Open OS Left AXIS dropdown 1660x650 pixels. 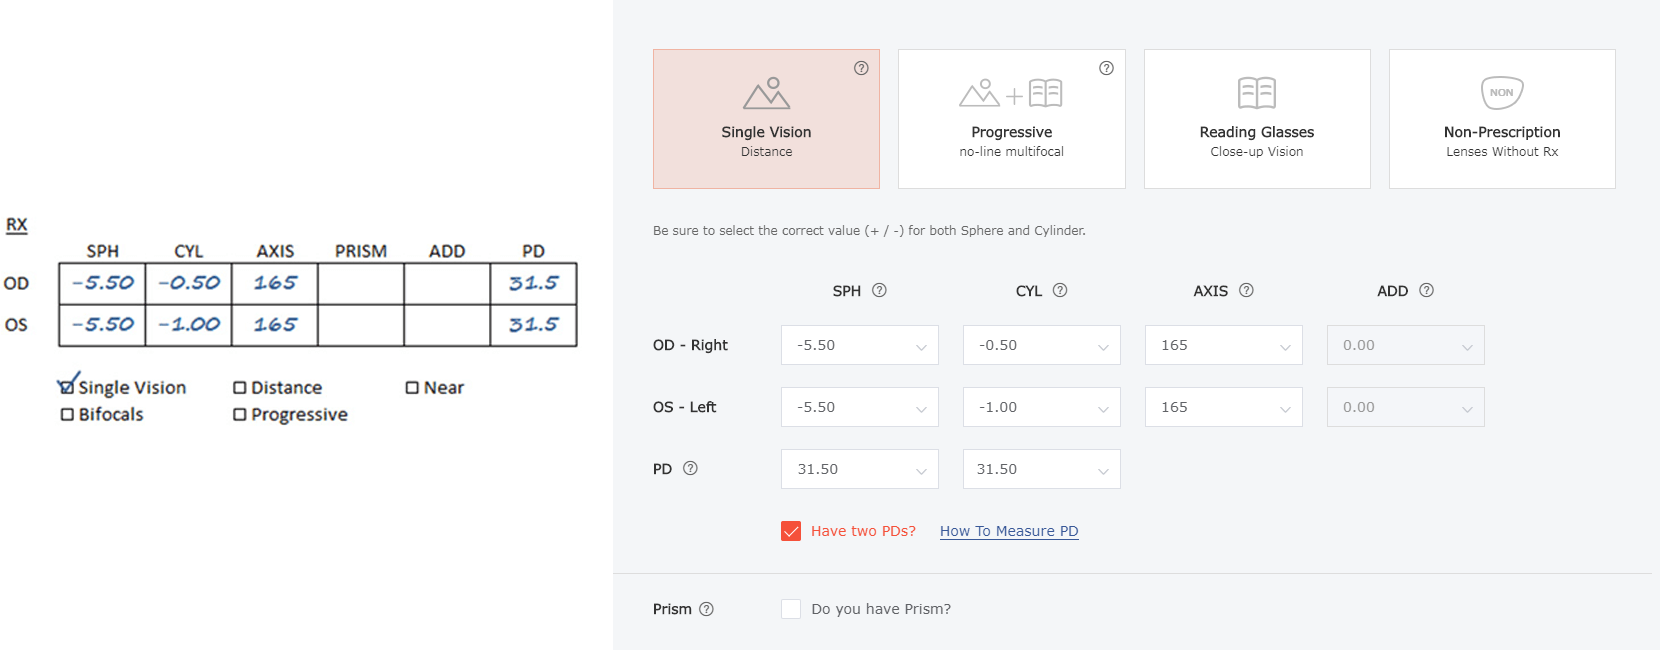1223,407
